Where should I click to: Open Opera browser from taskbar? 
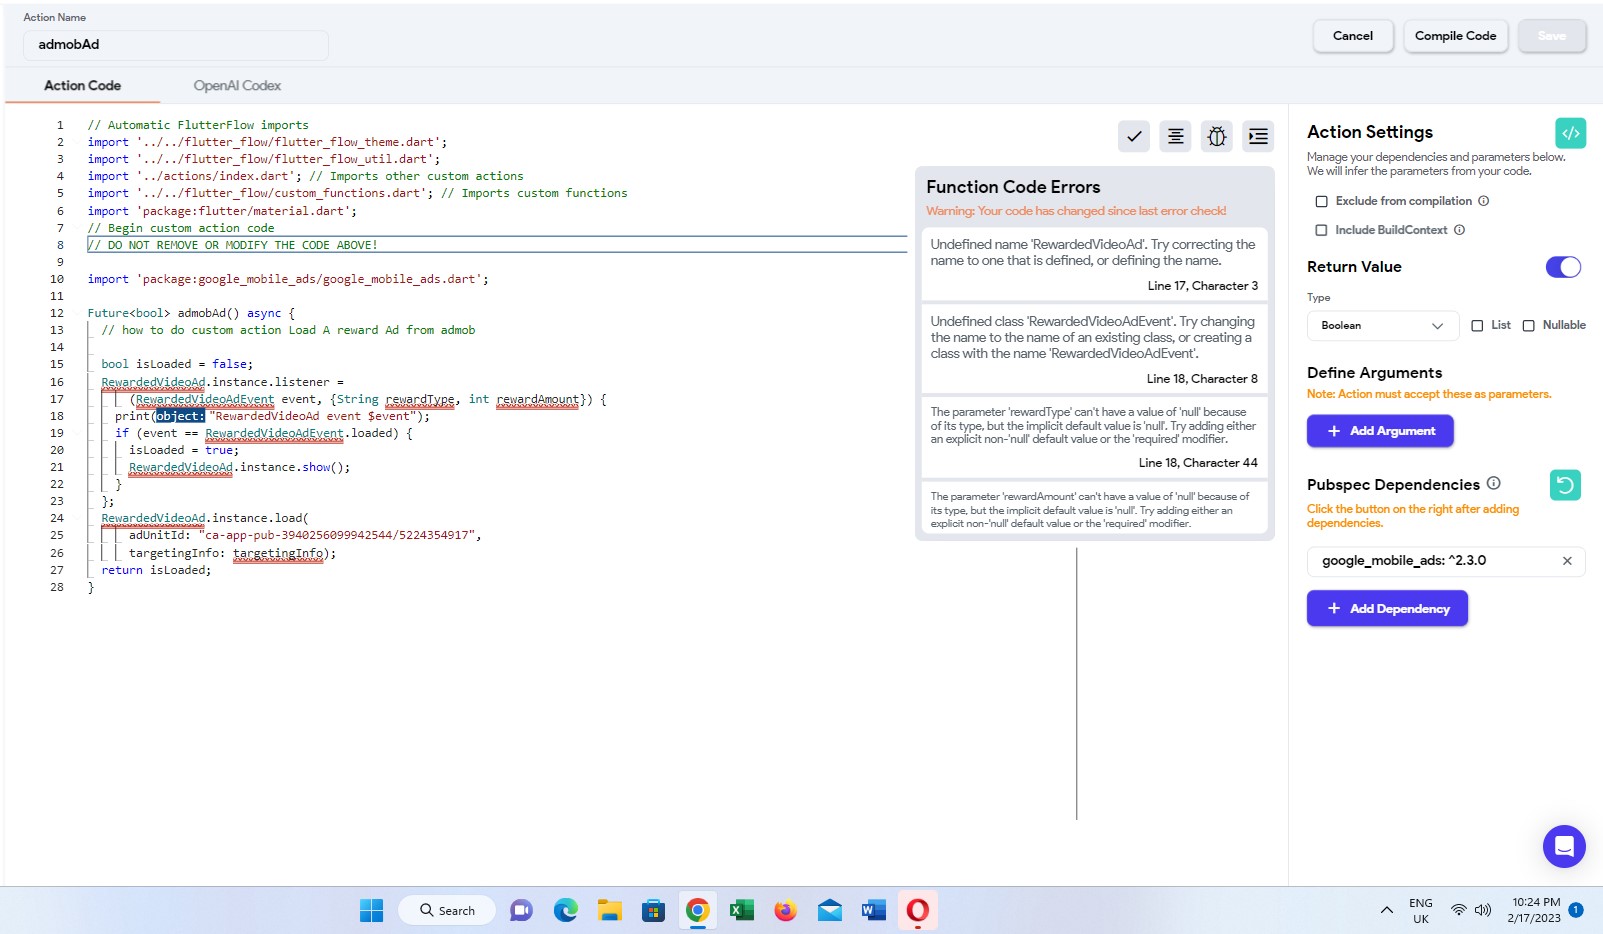point(918,910)
